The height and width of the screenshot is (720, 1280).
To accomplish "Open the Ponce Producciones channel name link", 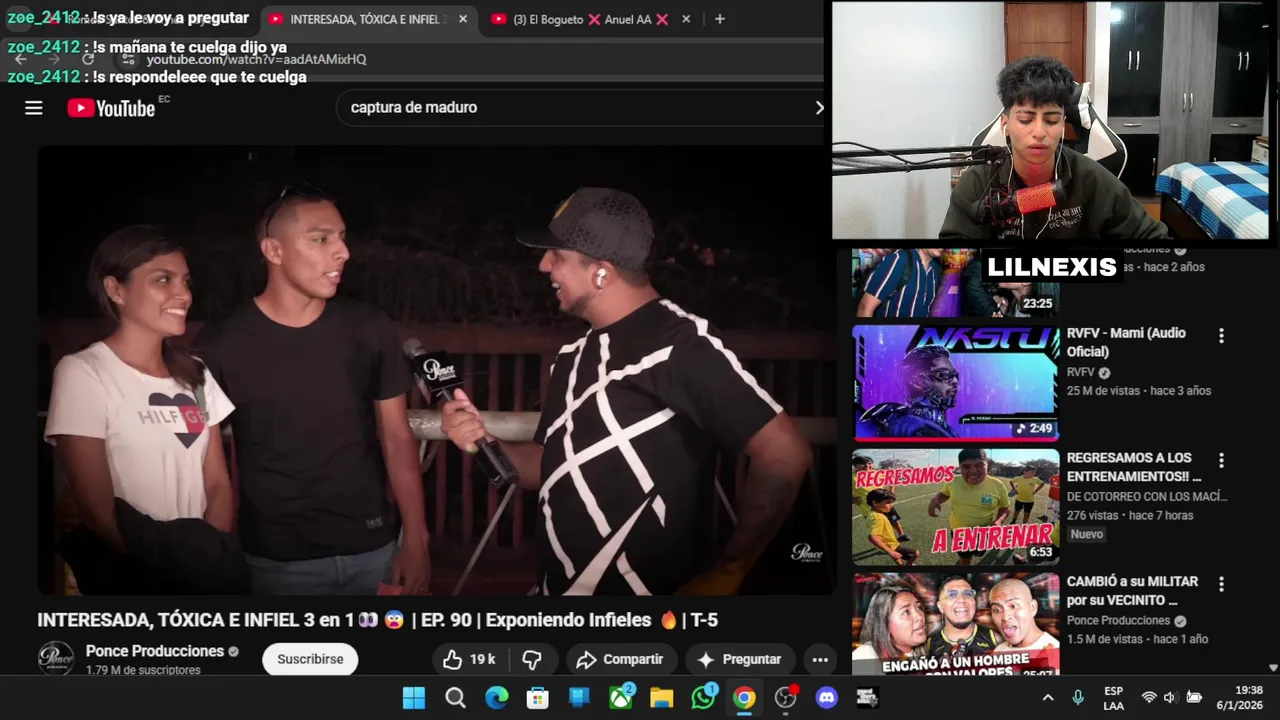I will [155, 651].
